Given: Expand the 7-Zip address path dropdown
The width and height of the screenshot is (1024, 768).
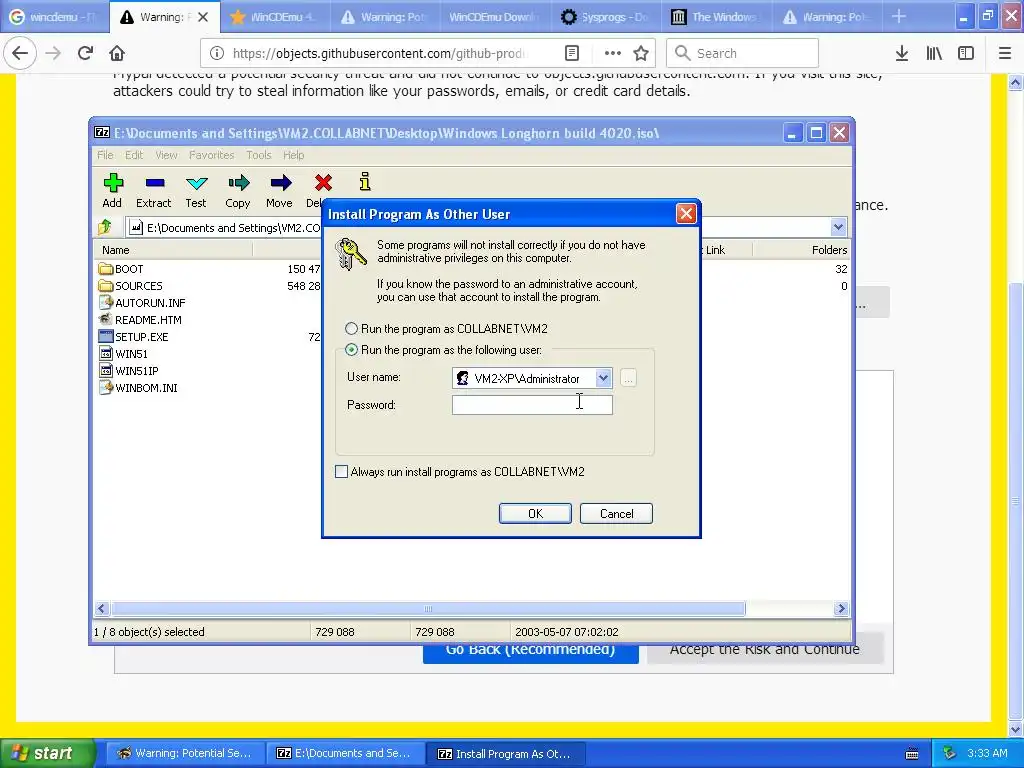Looking at the screenshot, I should pos(839,227).
